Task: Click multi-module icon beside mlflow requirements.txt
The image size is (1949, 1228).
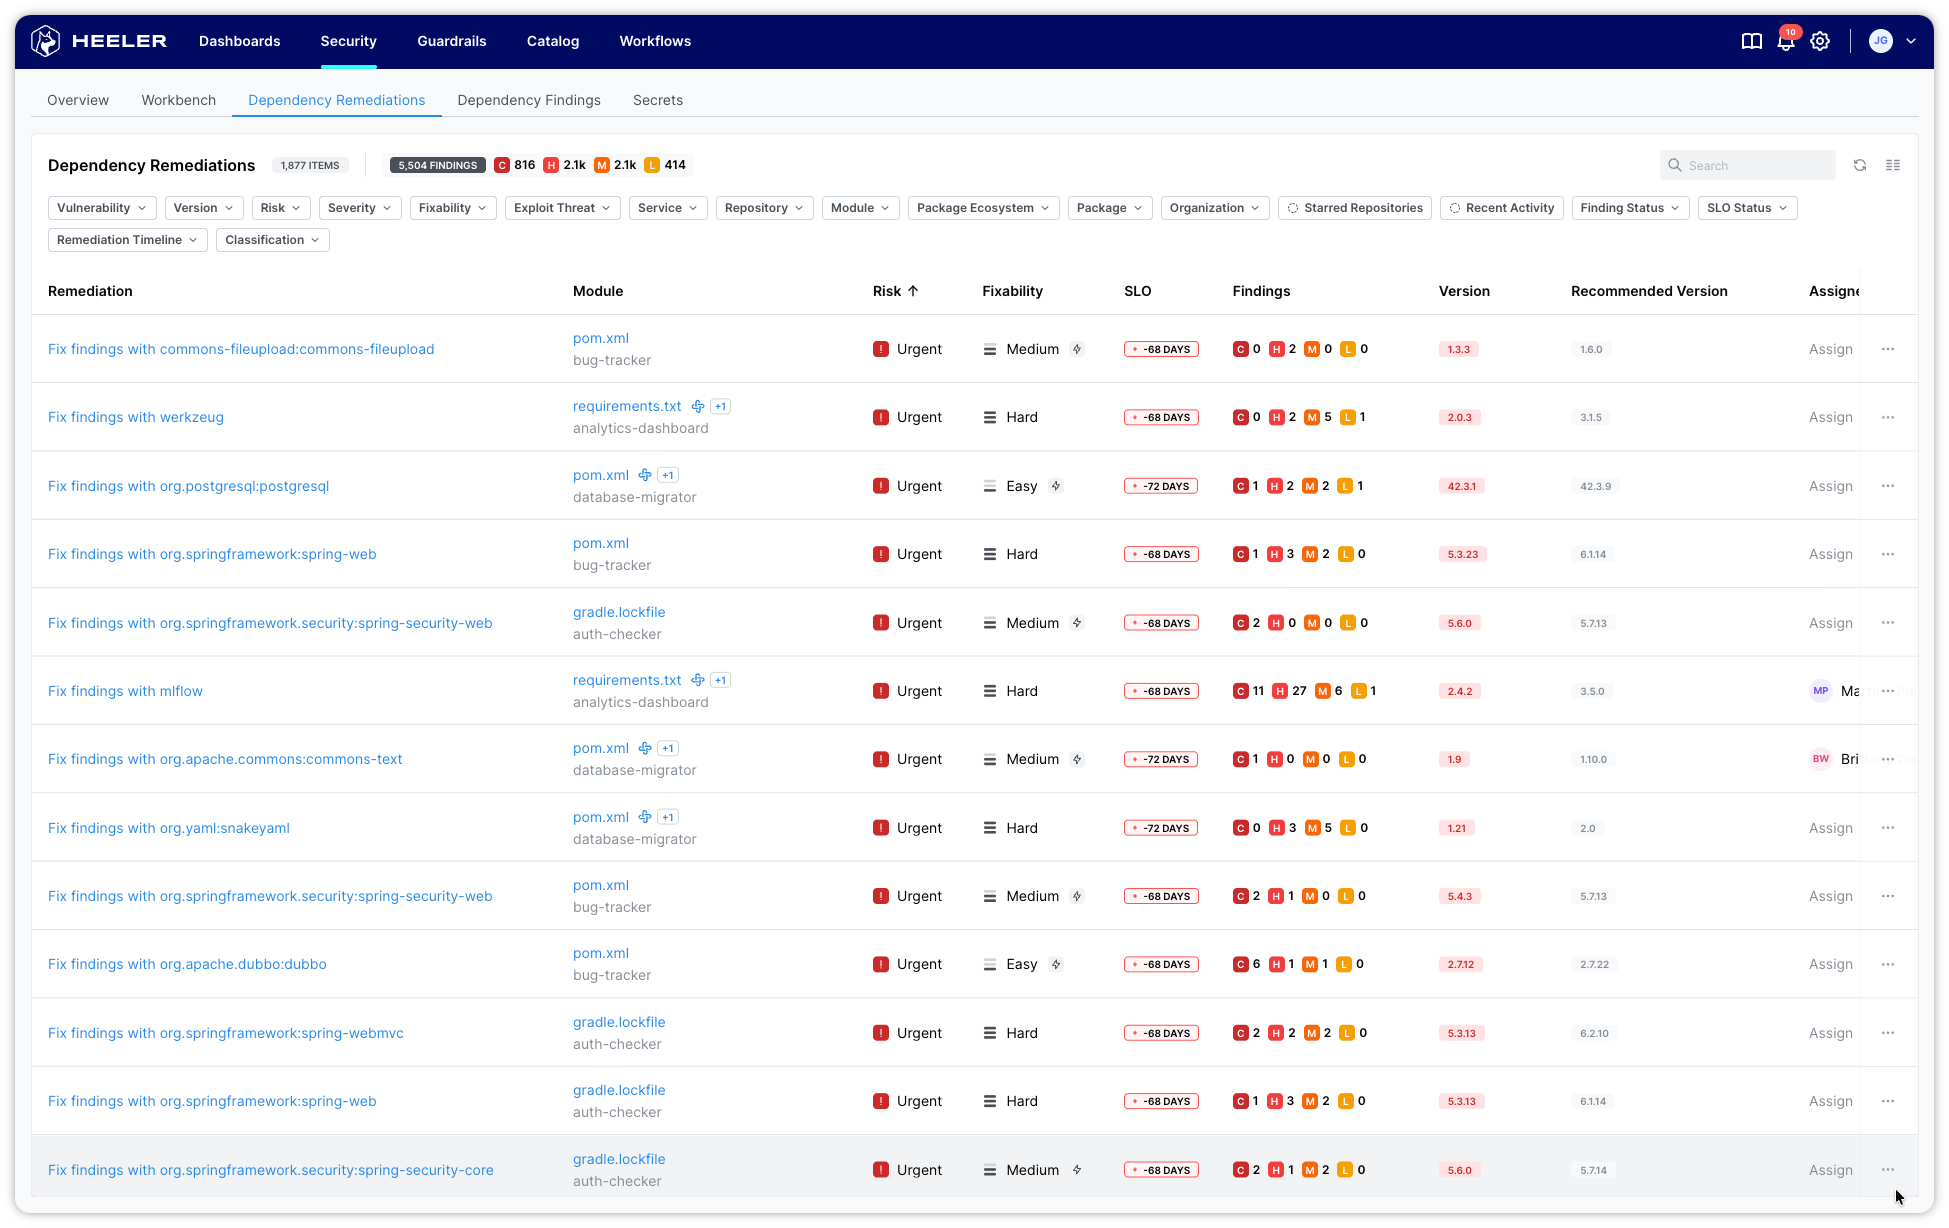Action: tap(698, 680)
